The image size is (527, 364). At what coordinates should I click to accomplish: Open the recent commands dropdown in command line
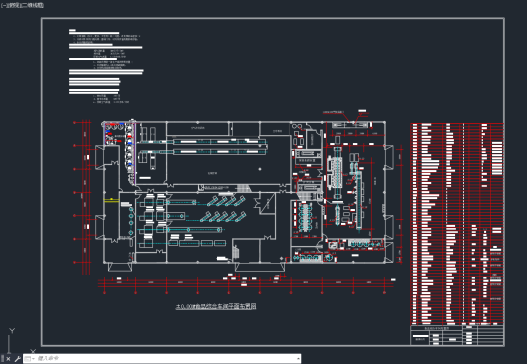tap(29, 359)
